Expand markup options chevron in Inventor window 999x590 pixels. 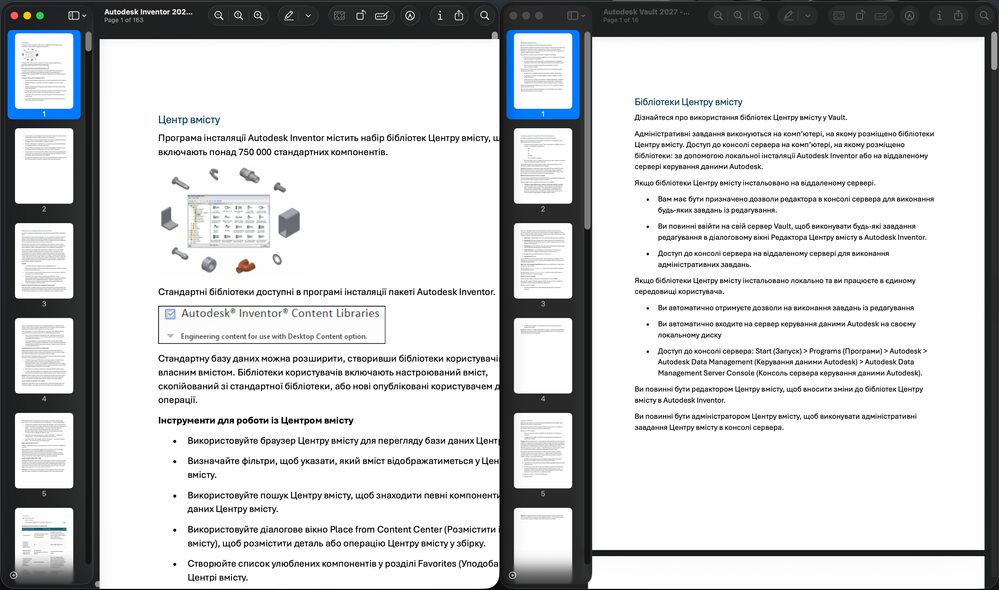pyautogui.click(x=308, y=16)
